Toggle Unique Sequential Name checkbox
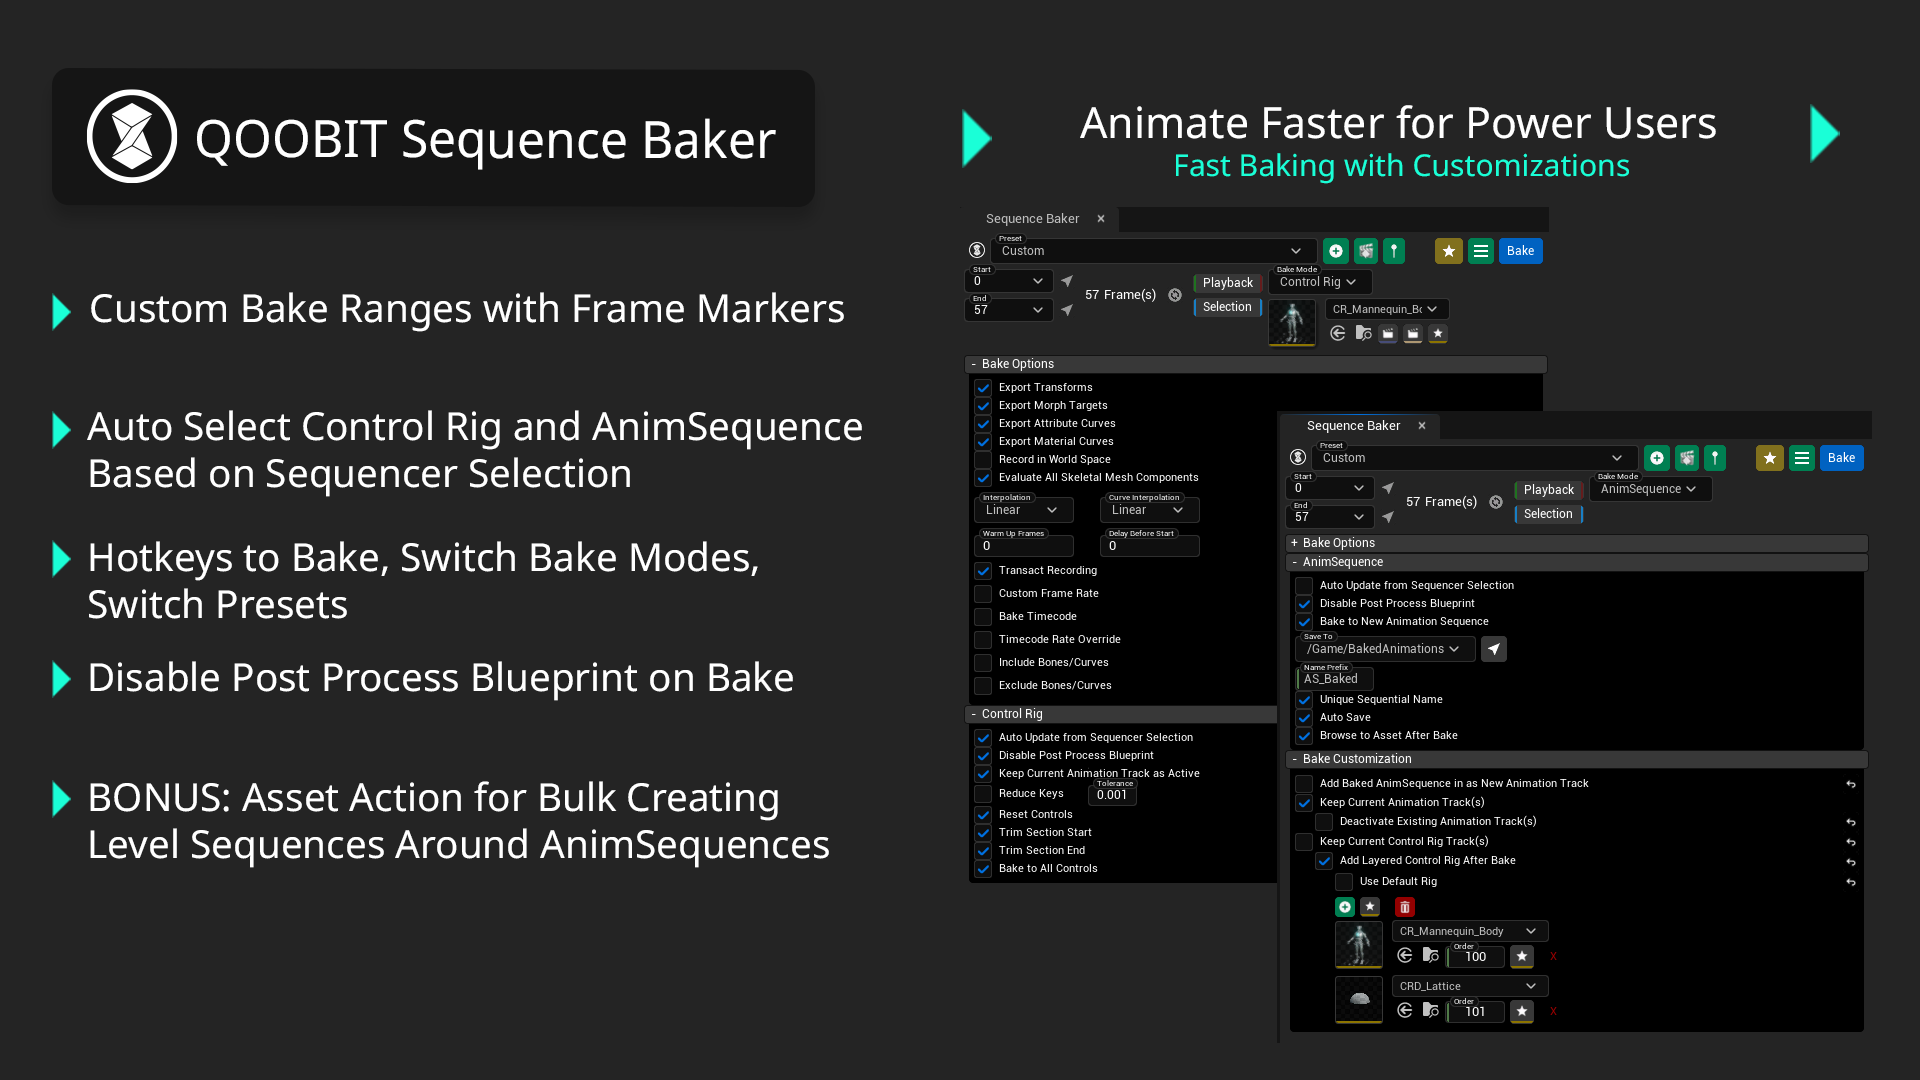 click(1304, 700)
